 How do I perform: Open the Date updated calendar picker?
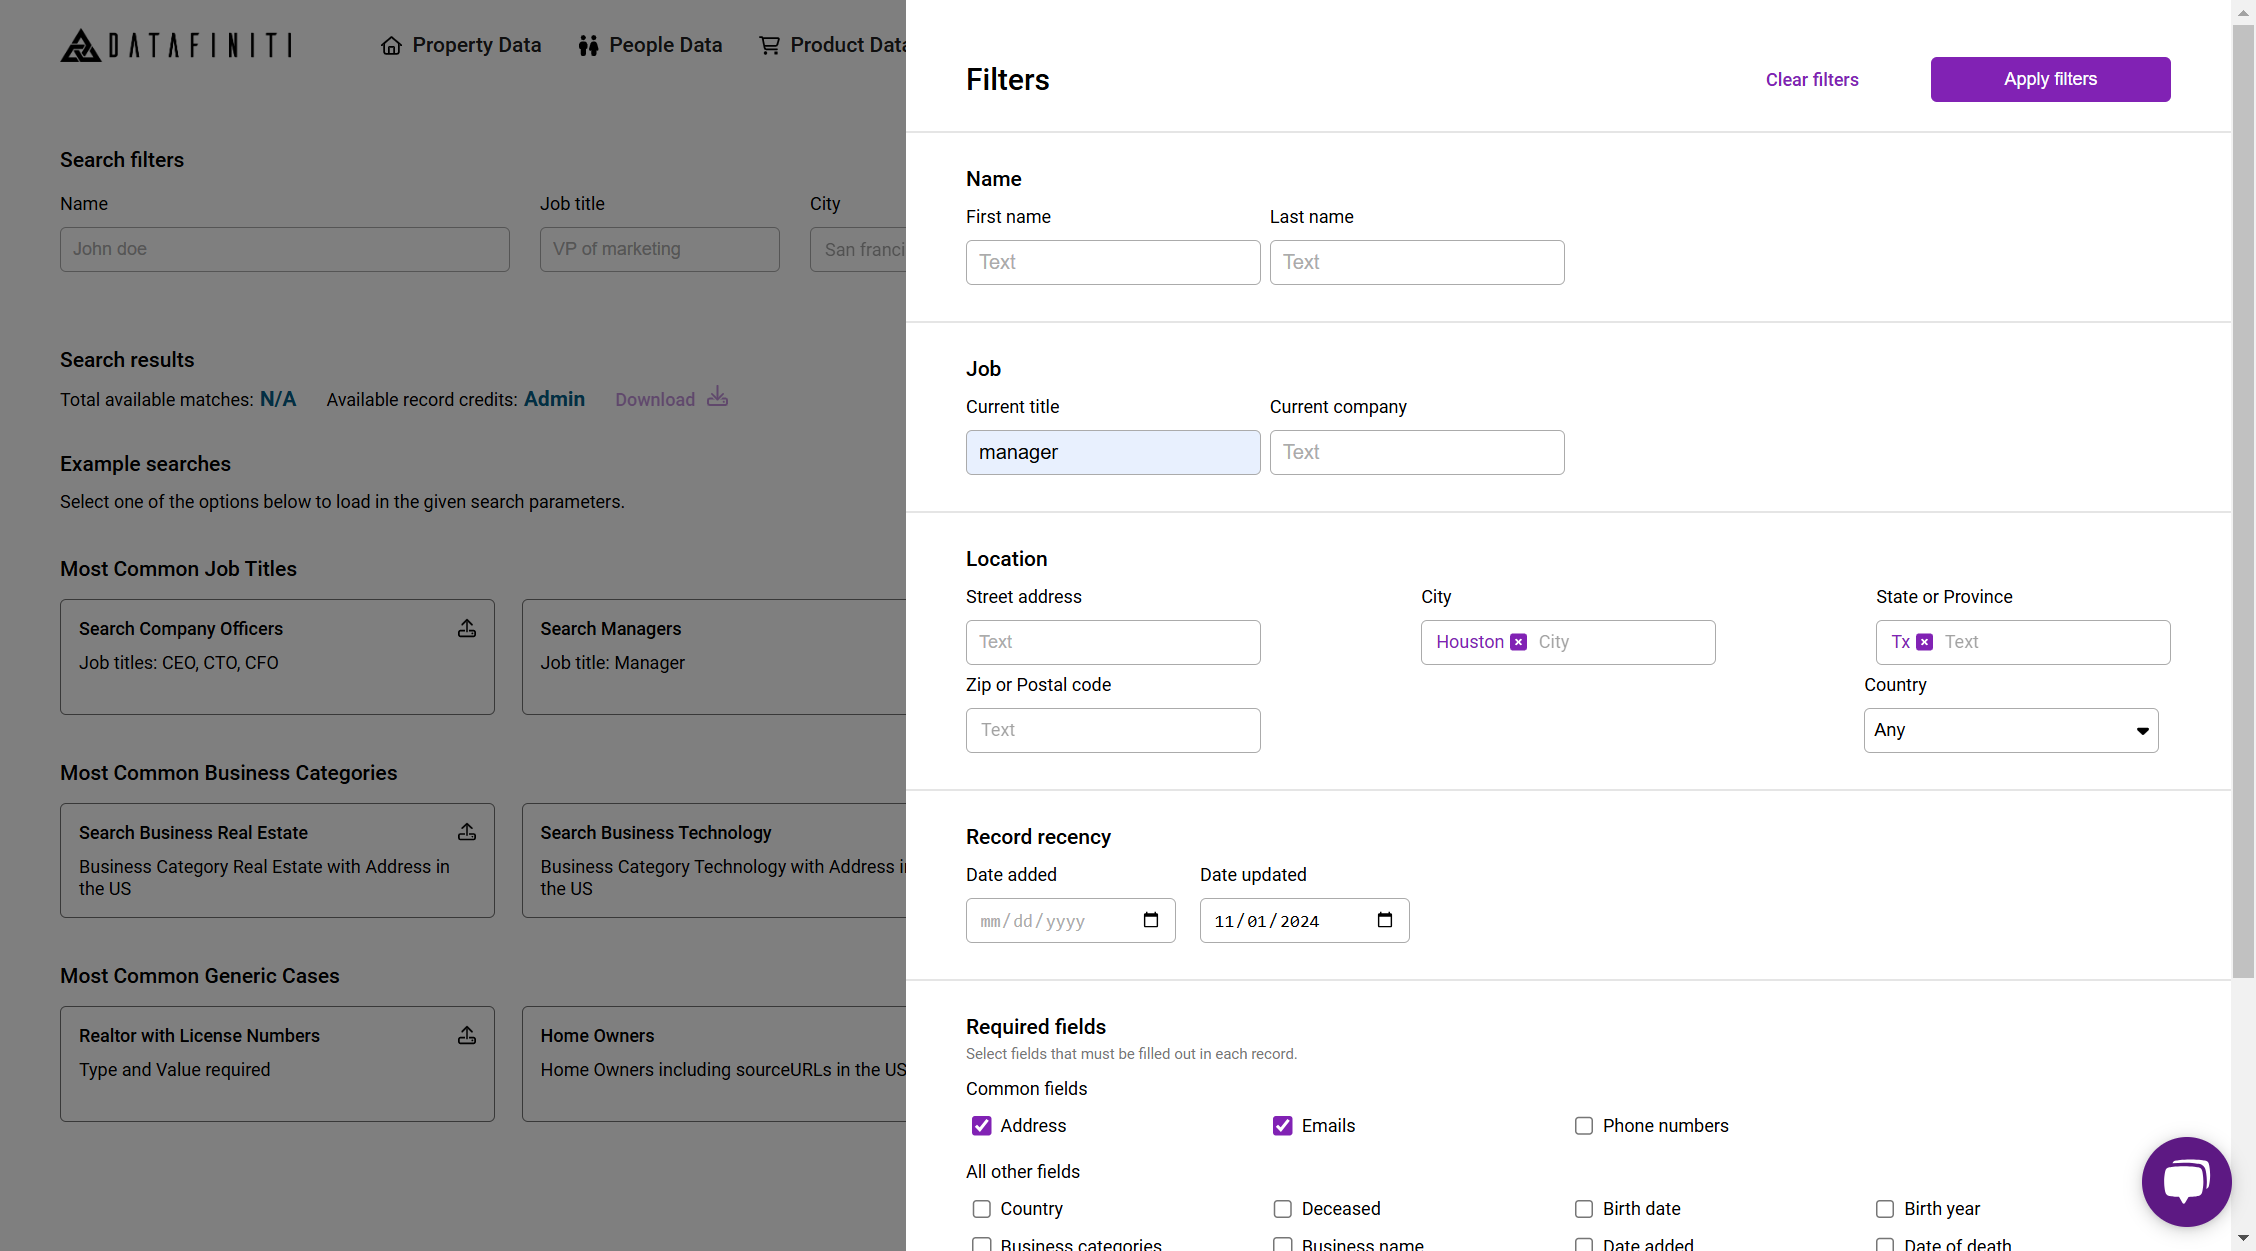(x=1385, y=920)
